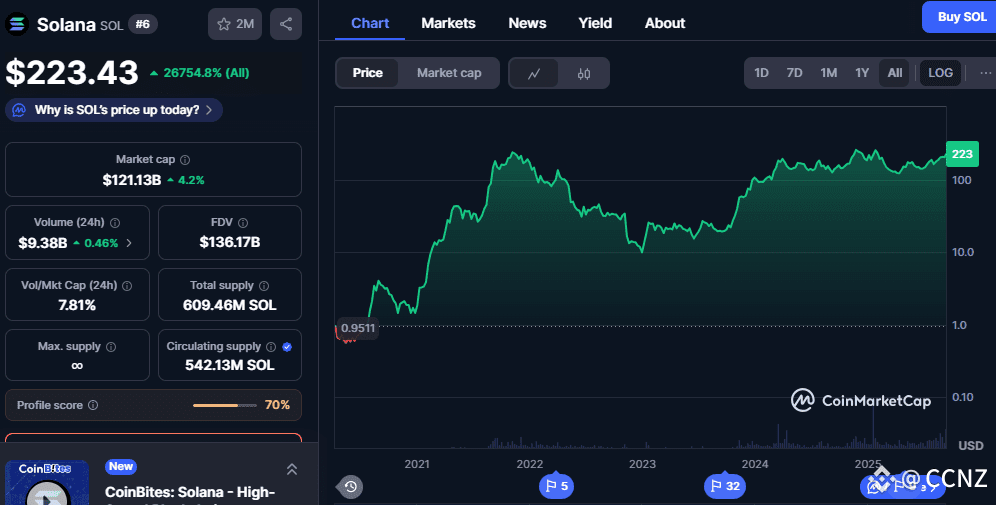
Task: Select the 1Y time range
Action: pyautogui.click(x=862, y=73)
